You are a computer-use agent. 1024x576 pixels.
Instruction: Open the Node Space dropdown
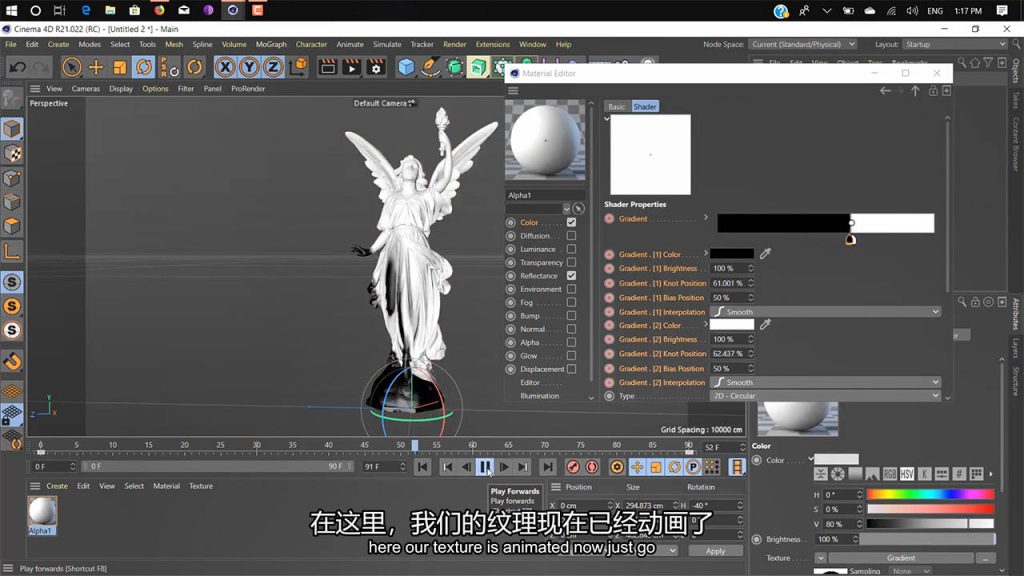click(x=802, y=44)
